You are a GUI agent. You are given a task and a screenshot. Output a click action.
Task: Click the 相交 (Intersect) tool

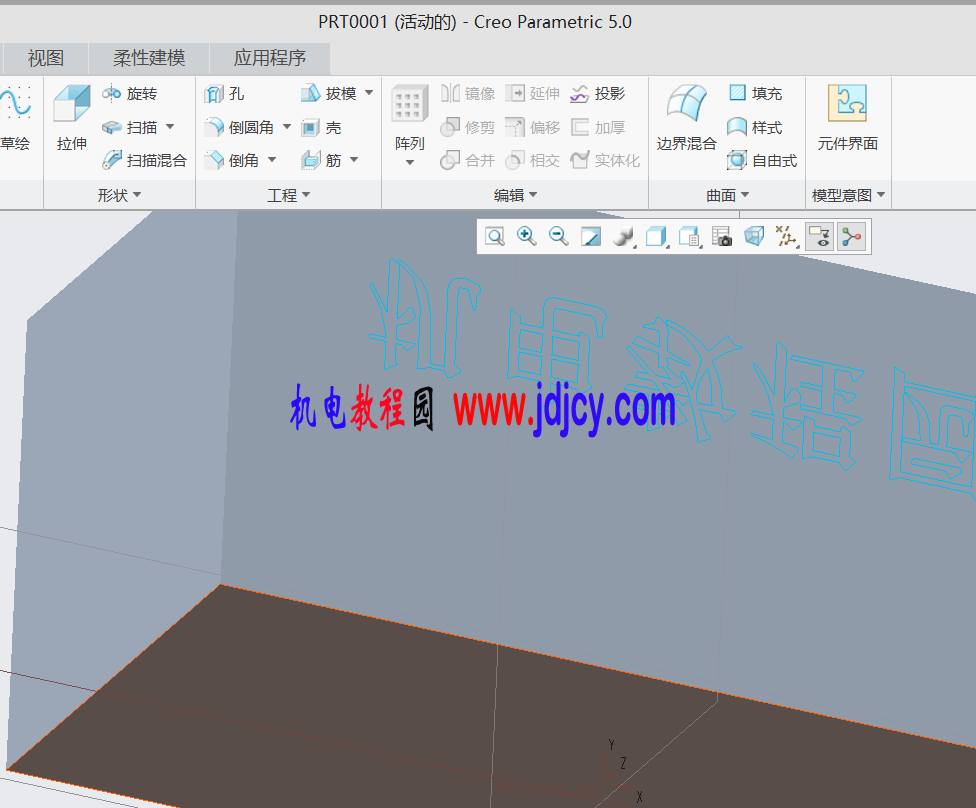click(533, 161)
